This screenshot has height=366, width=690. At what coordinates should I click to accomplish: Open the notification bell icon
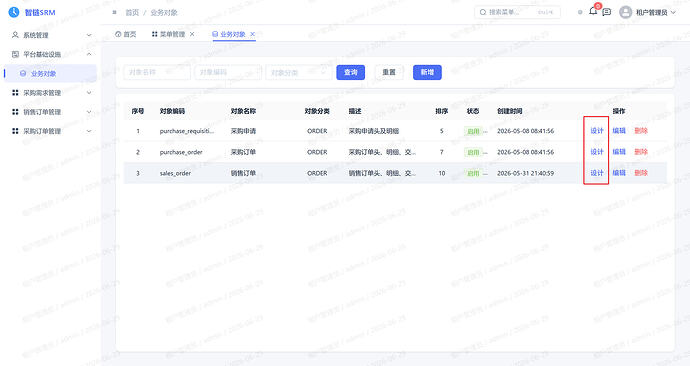click(593, 11)
